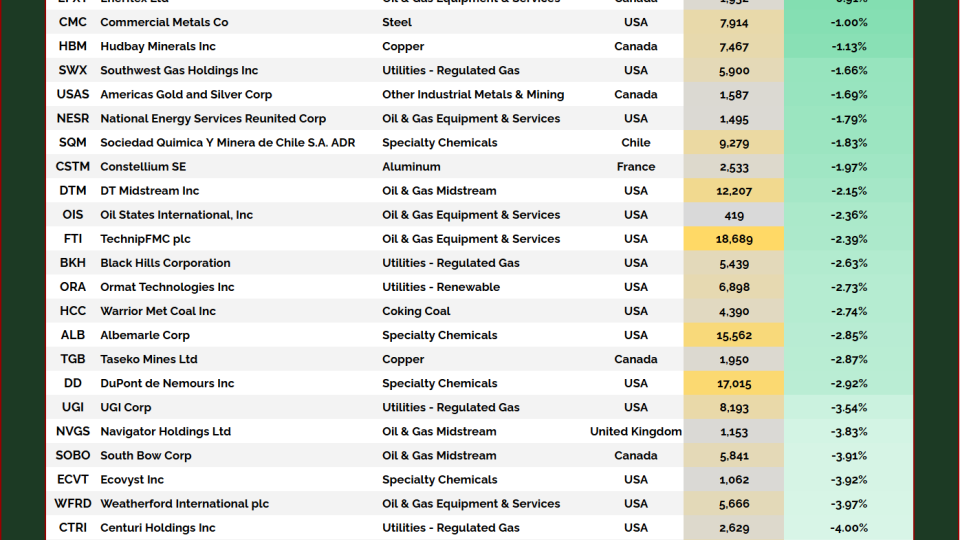Click the USAS ticker symbol
This screenshot has width=960, height=540.
[72, 94]
